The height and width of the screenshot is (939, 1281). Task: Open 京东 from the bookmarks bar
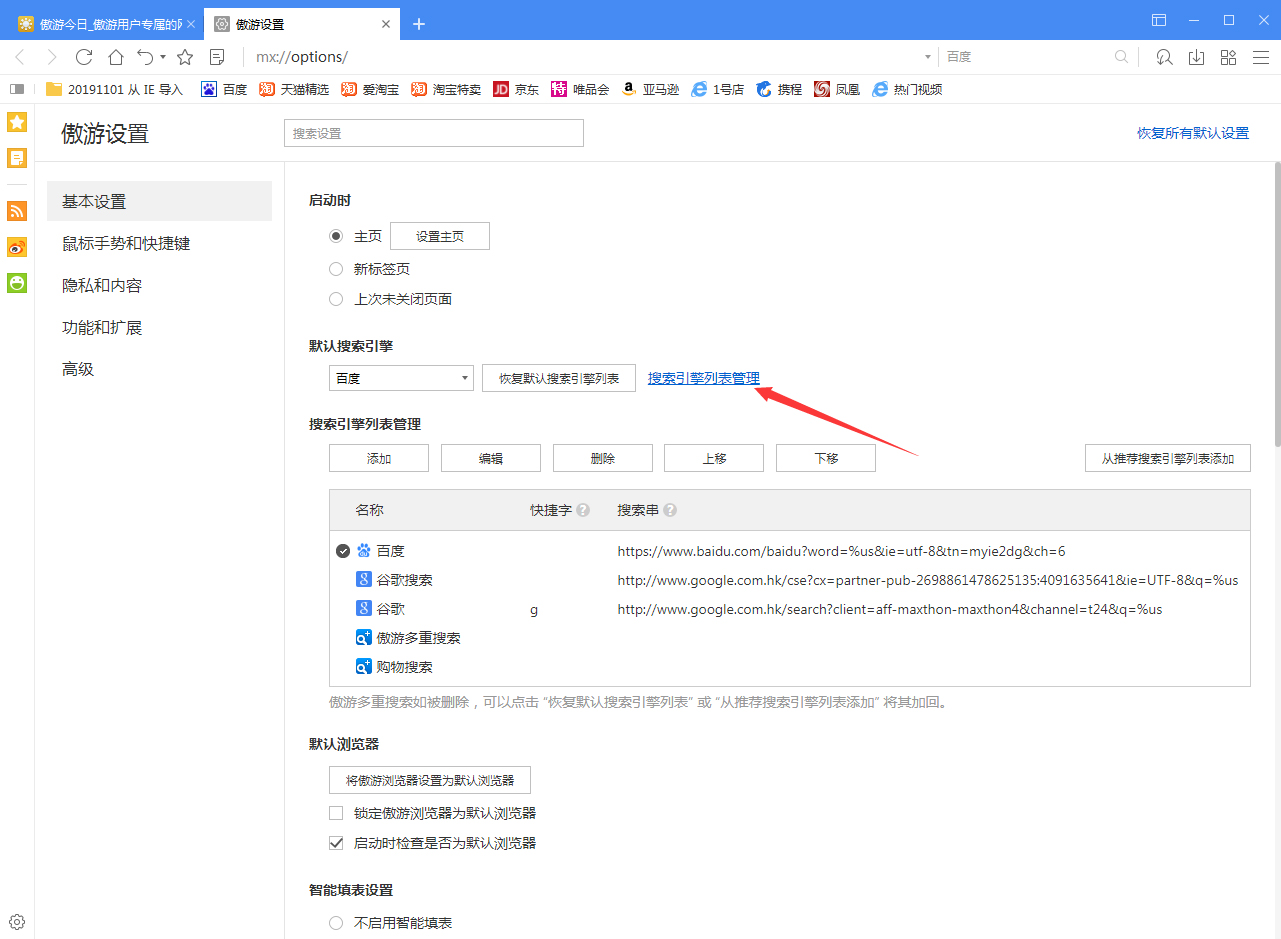click(515, 89)
